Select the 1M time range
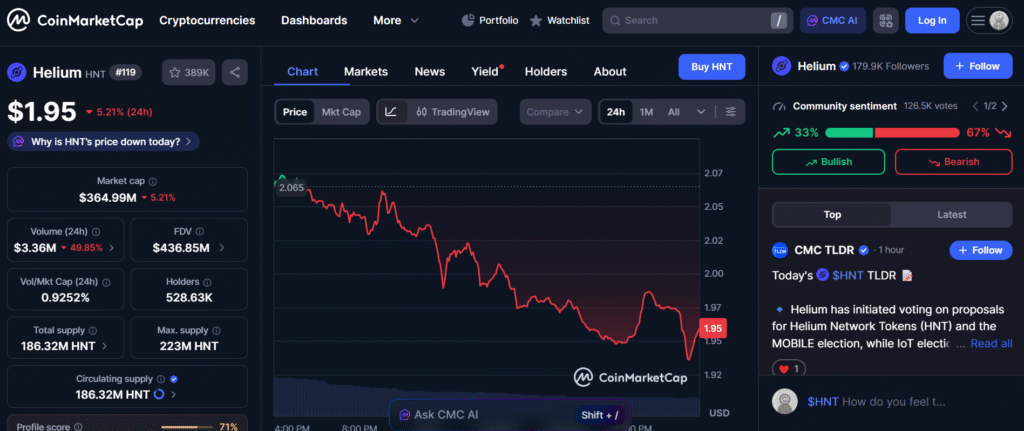This screenshot has width=1024, height=431. click(x=646, y=112)
